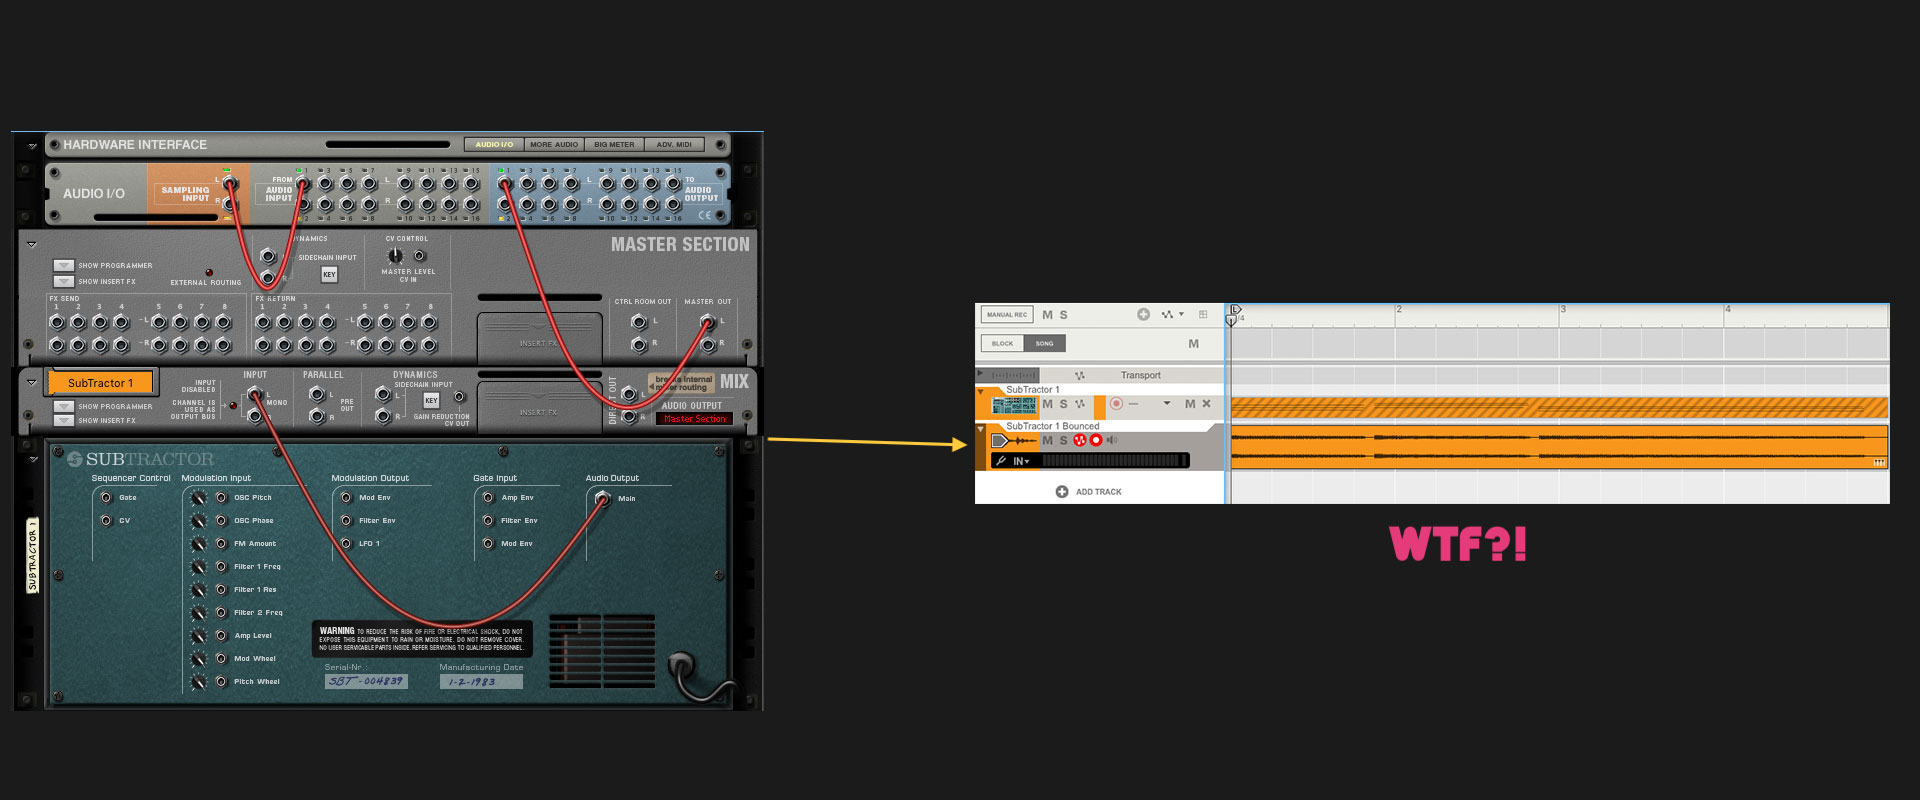
Task: Click the Sampling Input R jack
Action: tap(230, 204)
